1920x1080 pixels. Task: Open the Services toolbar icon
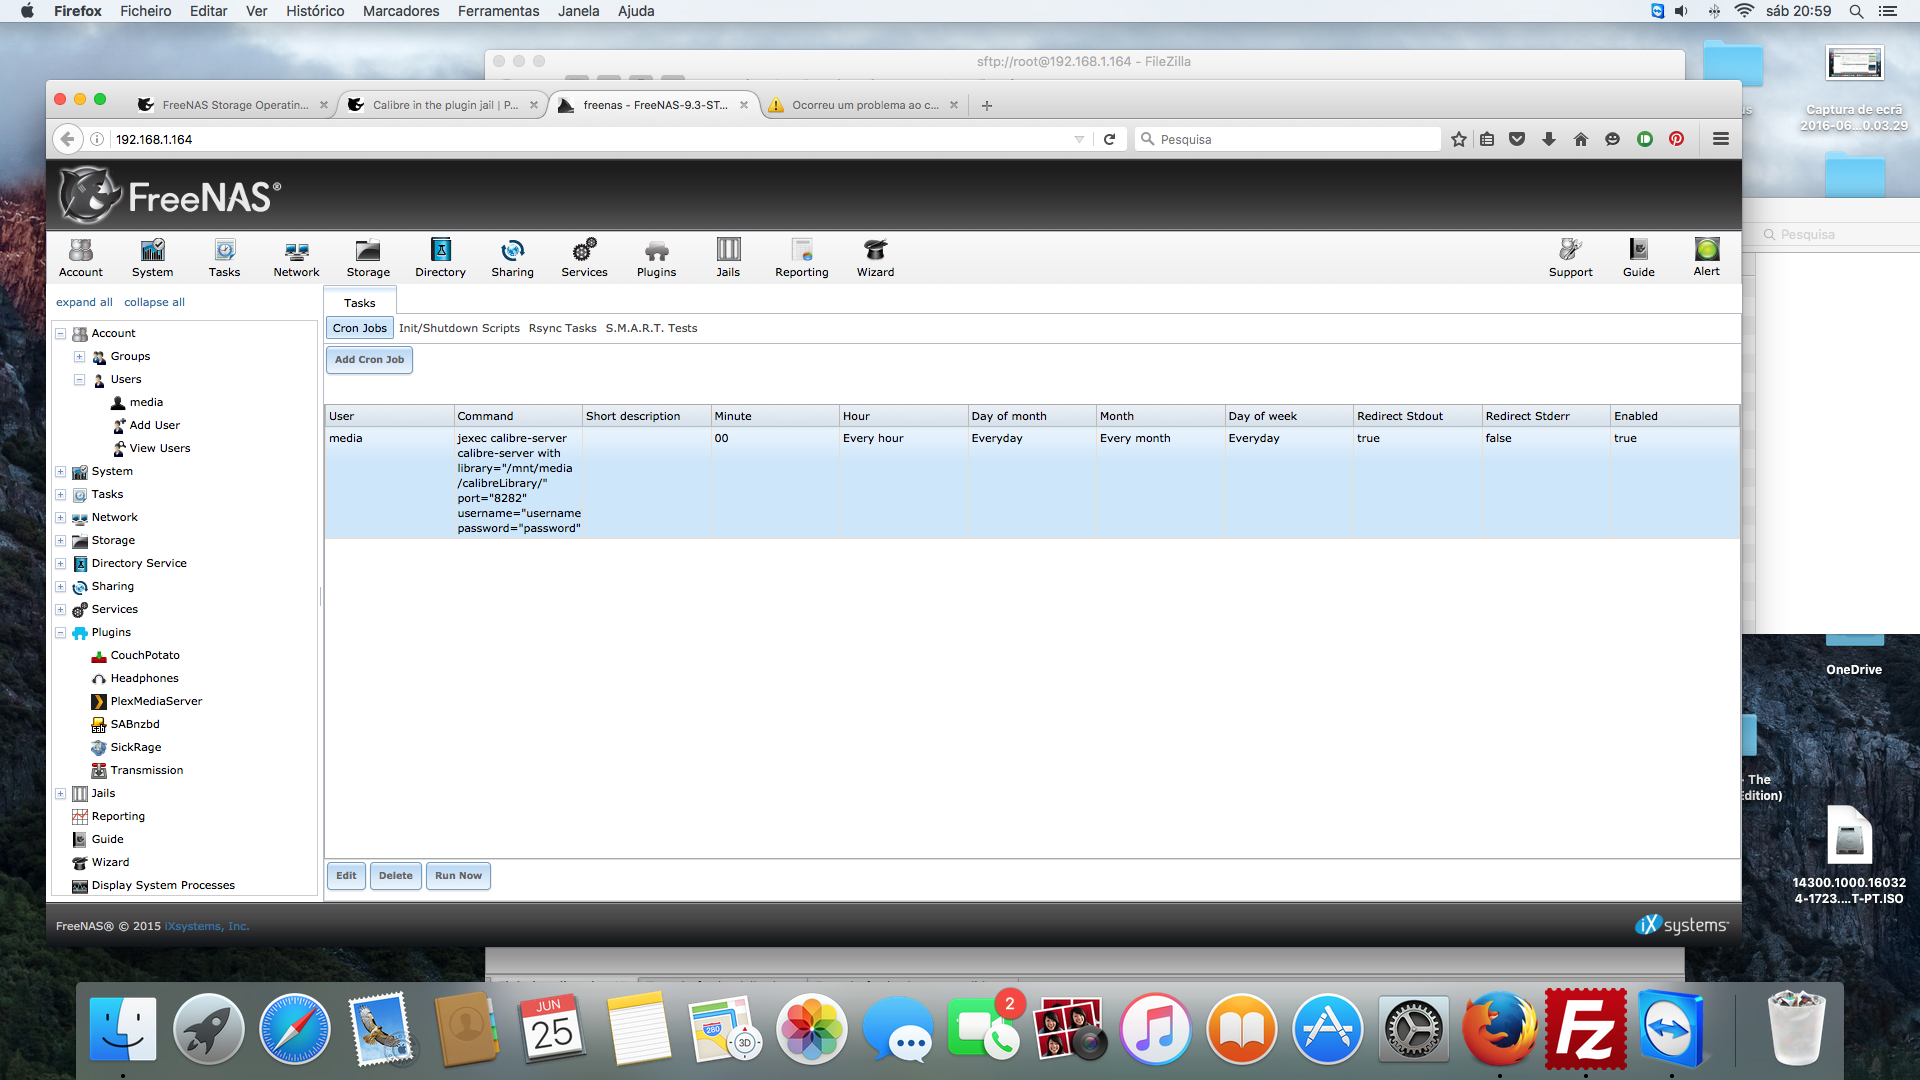[584, 257]
